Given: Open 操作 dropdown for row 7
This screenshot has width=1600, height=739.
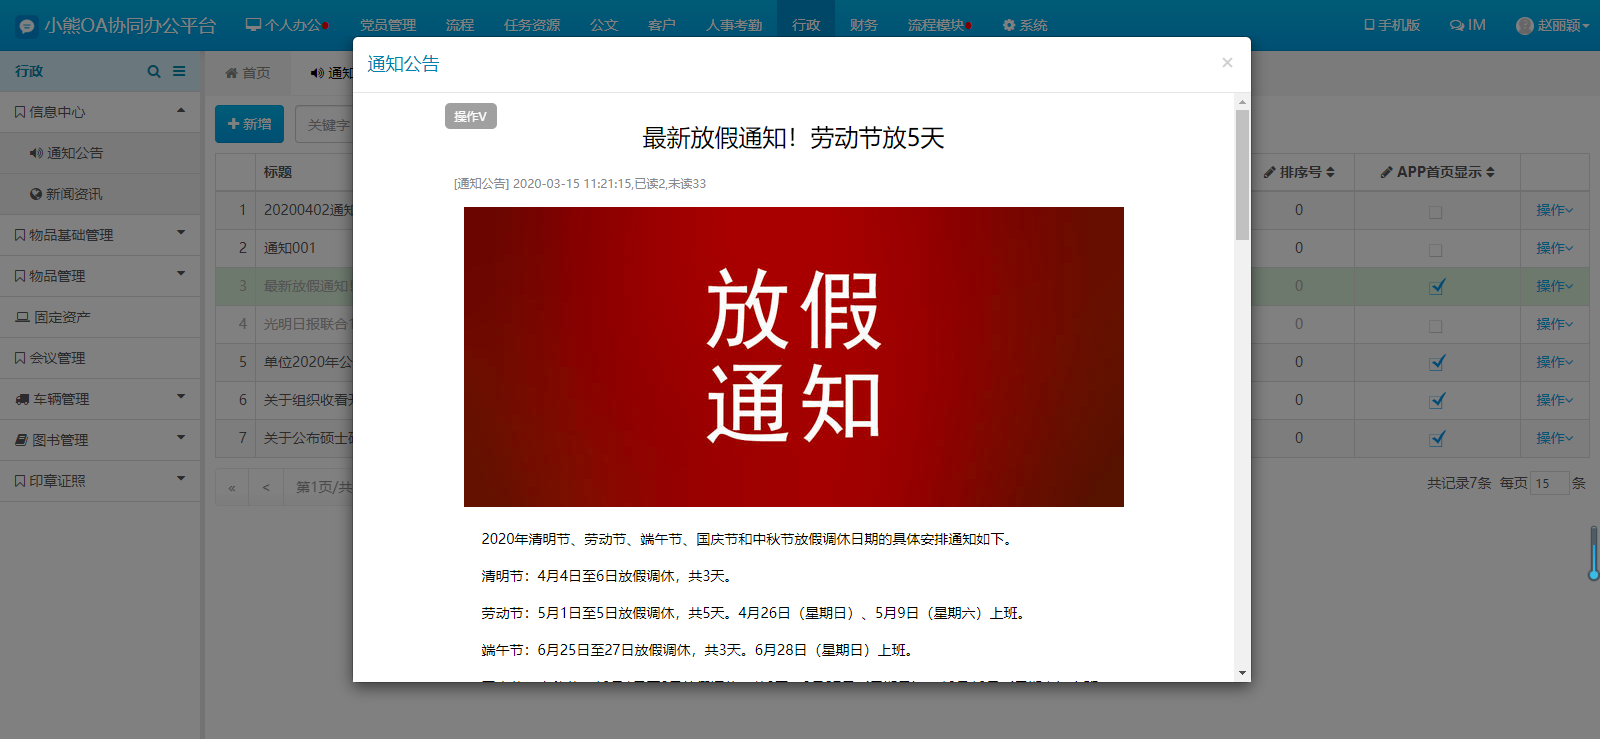Looking at the screenshot, I should (x=1555, y=438).
